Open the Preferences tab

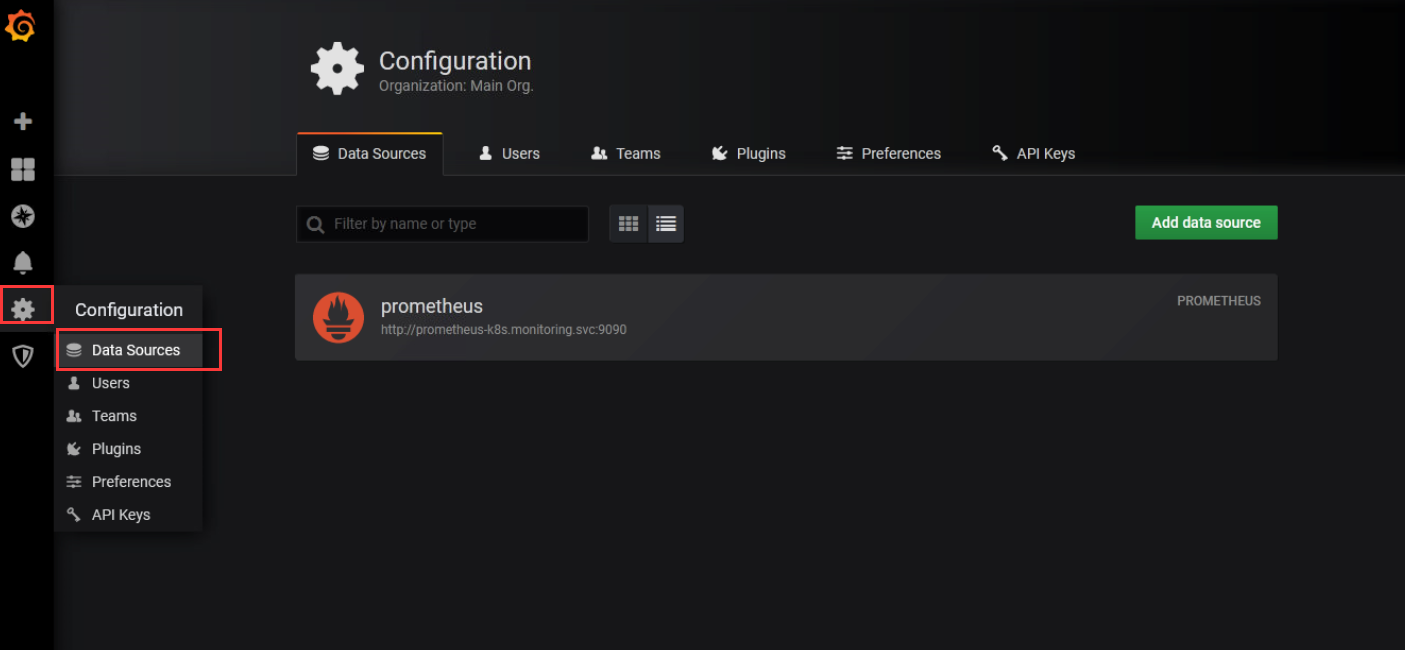coord(888,154)
